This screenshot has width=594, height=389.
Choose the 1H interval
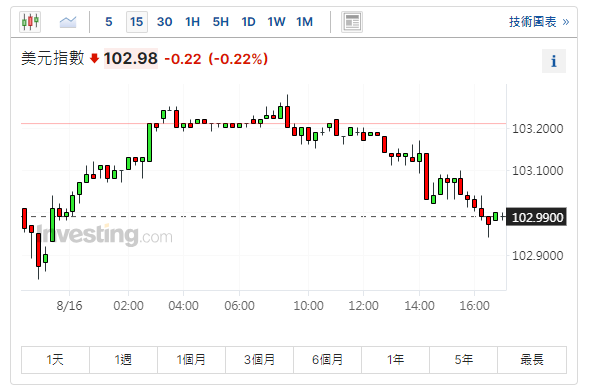[192, 22]
